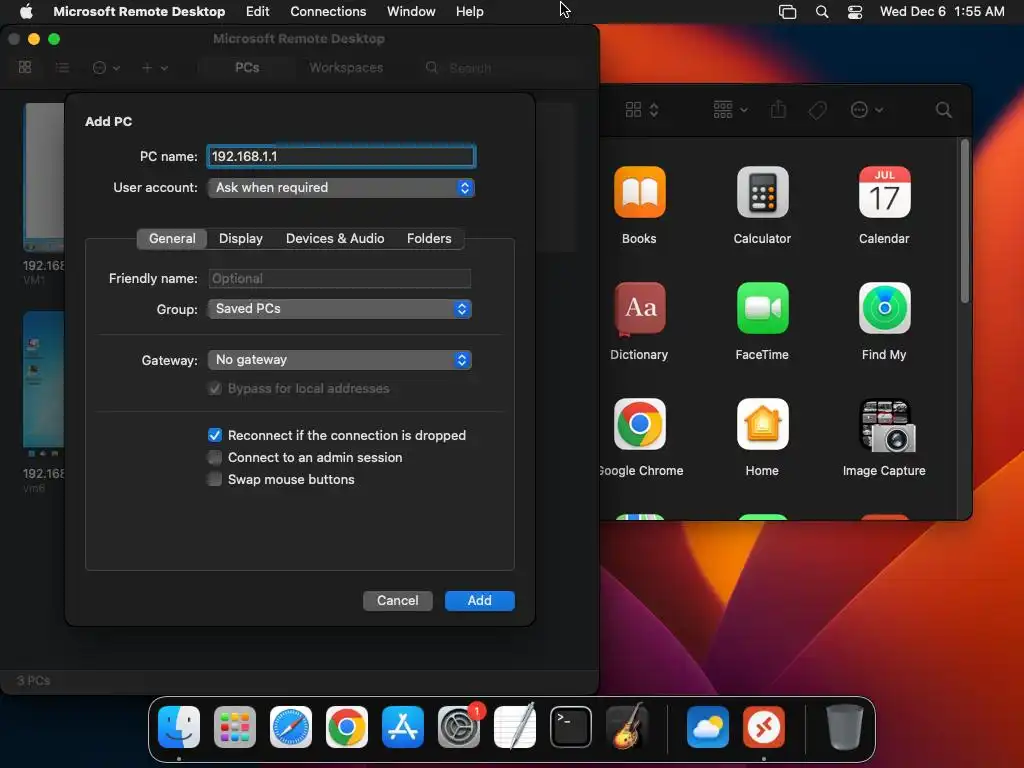1024x768 pixels.
Task: Switch to the Display tab
Action: [241, 238]
